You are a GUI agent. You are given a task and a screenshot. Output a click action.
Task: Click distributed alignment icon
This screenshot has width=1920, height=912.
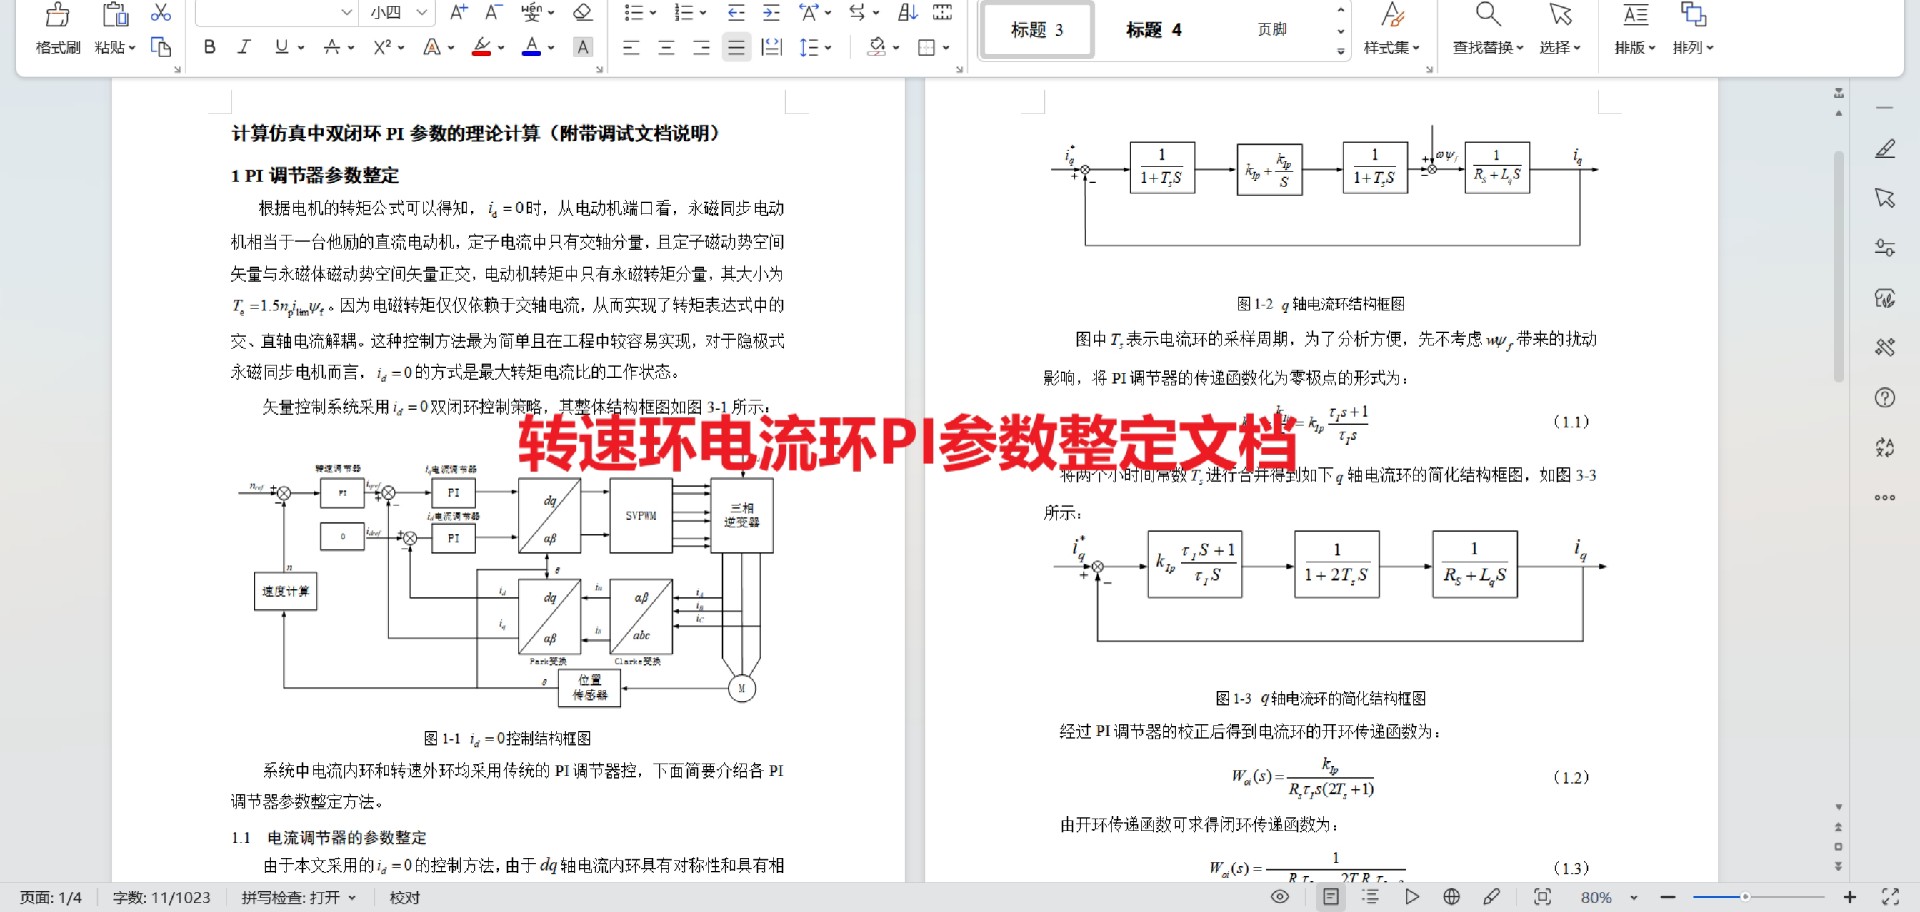click(772, 47)
